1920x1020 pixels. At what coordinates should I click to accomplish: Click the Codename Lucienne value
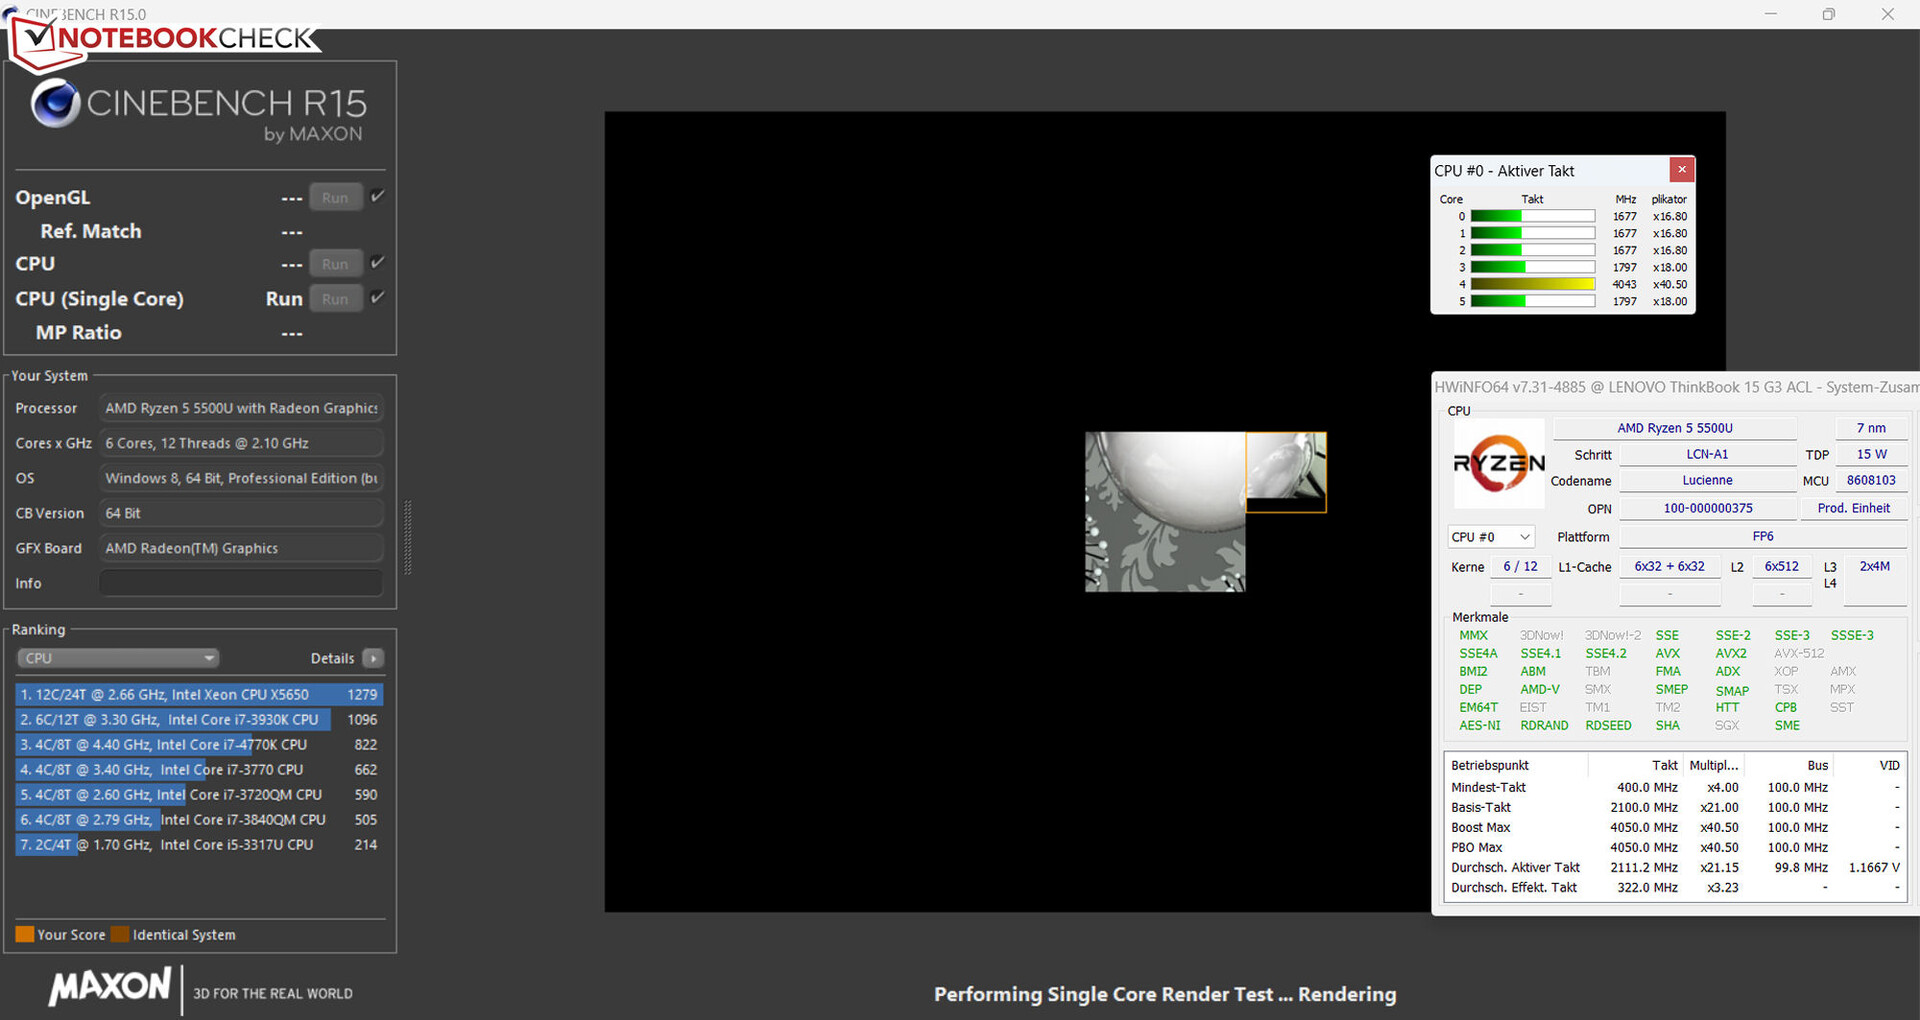pyautogui.click(x=1707, y=480)
